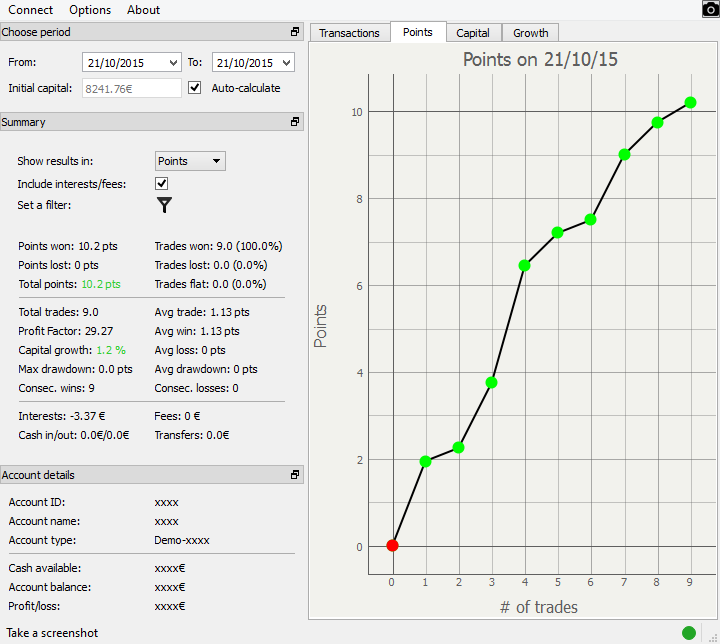Click the 'Max drawdown: 0.0 pts' text

click(x=75, y=369)
